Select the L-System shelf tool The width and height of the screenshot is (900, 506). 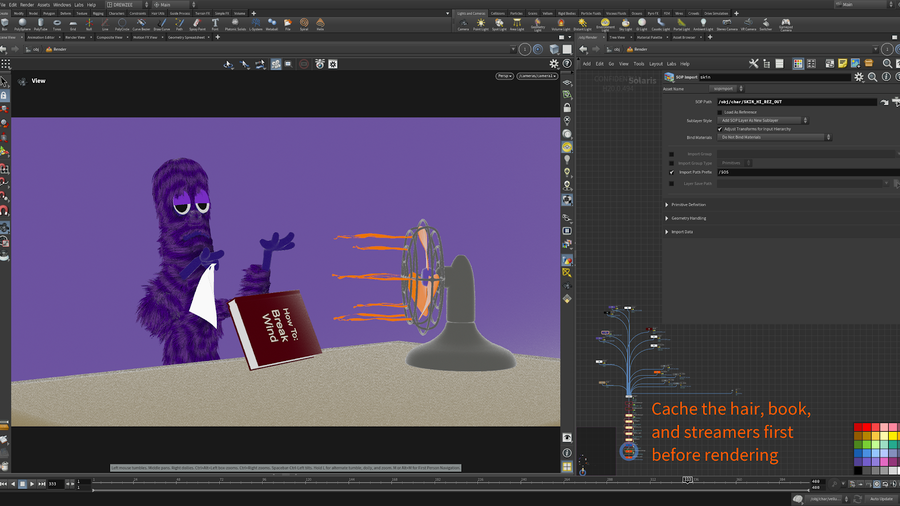(x=255, y=25)
